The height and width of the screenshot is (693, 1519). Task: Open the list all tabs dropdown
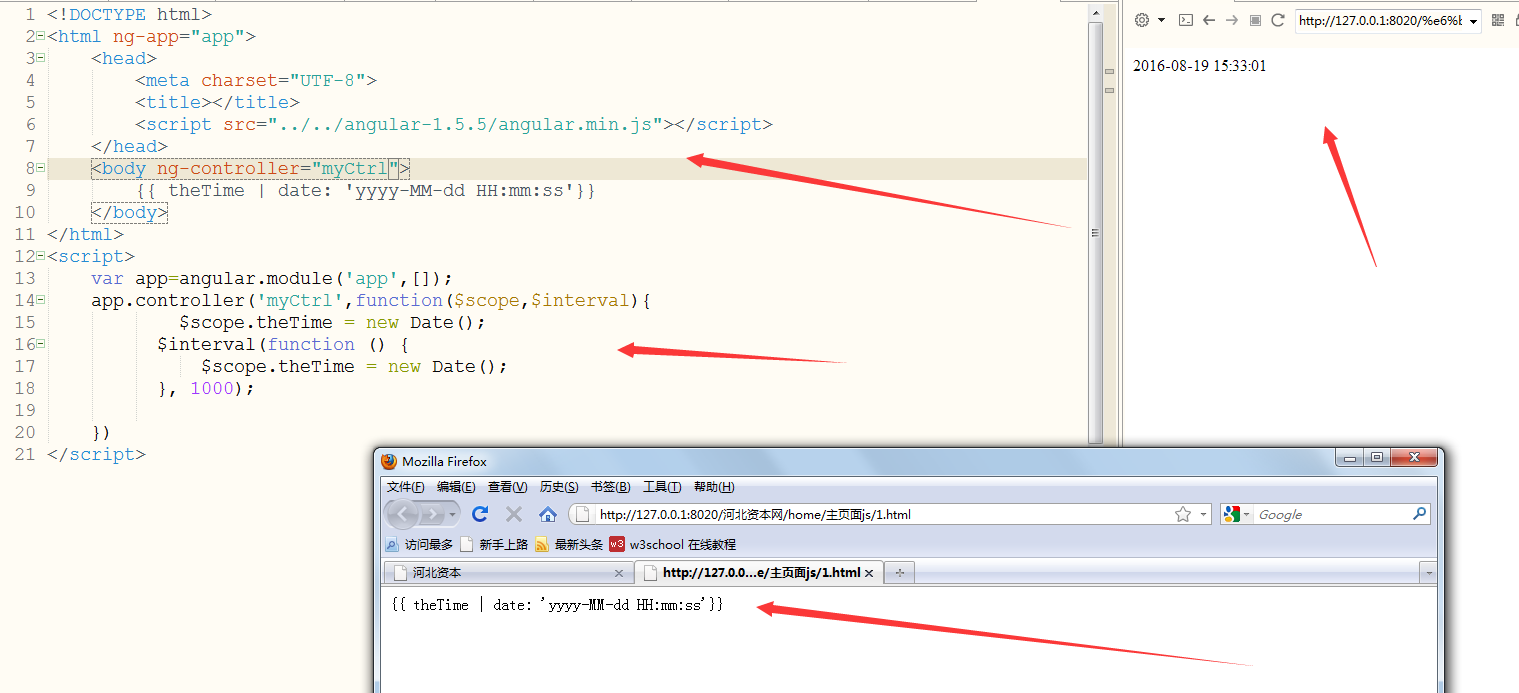point(1429,573)
